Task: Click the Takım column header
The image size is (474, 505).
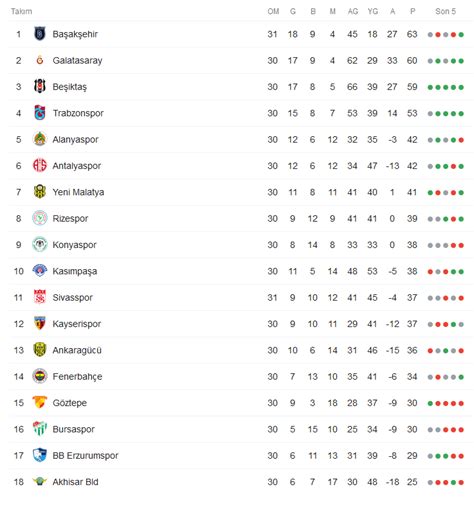Action: click(22, 11)
